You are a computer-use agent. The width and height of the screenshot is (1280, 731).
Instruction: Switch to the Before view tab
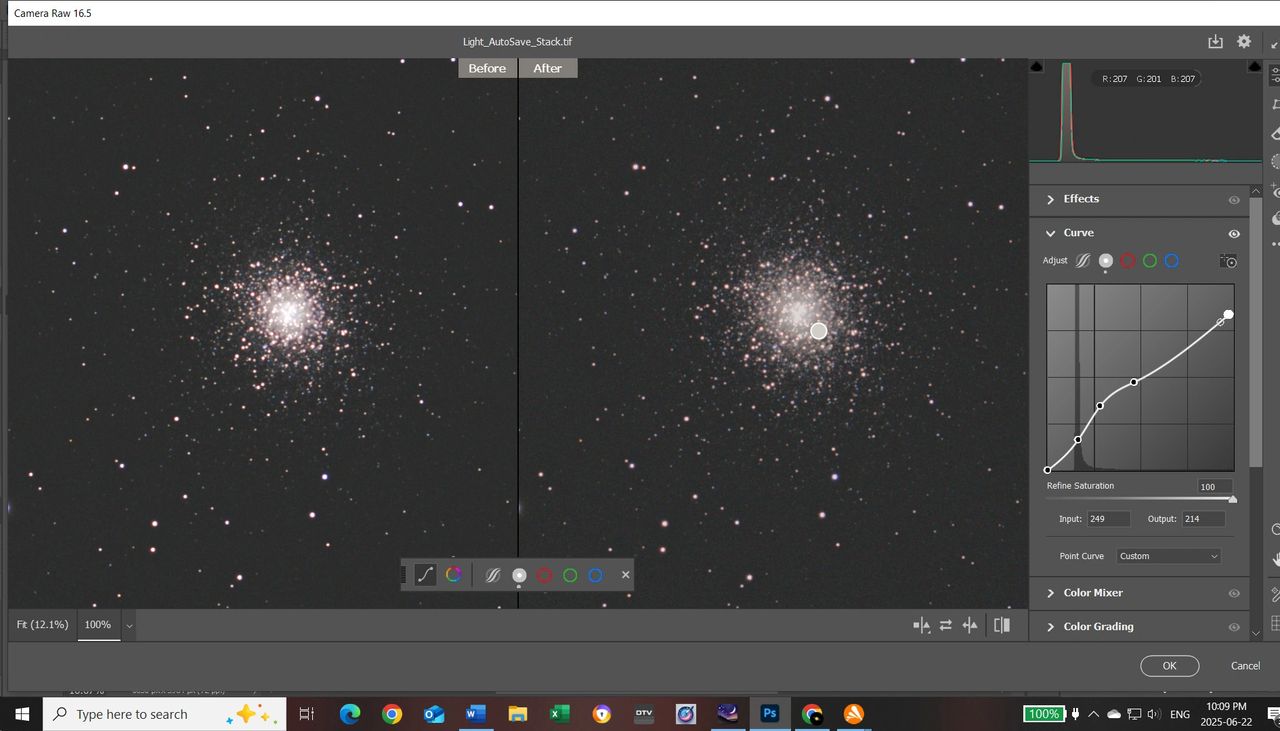point(487,68)
